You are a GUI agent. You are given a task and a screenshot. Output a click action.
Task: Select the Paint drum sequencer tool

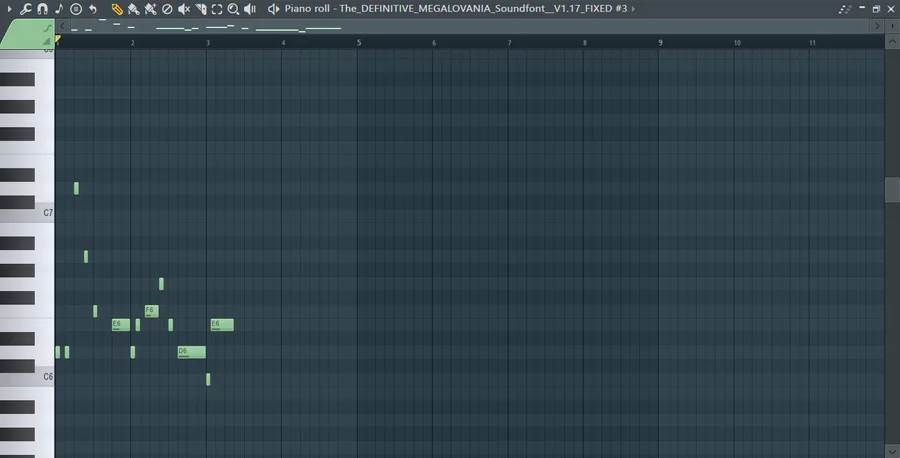[x=150, y=9]
